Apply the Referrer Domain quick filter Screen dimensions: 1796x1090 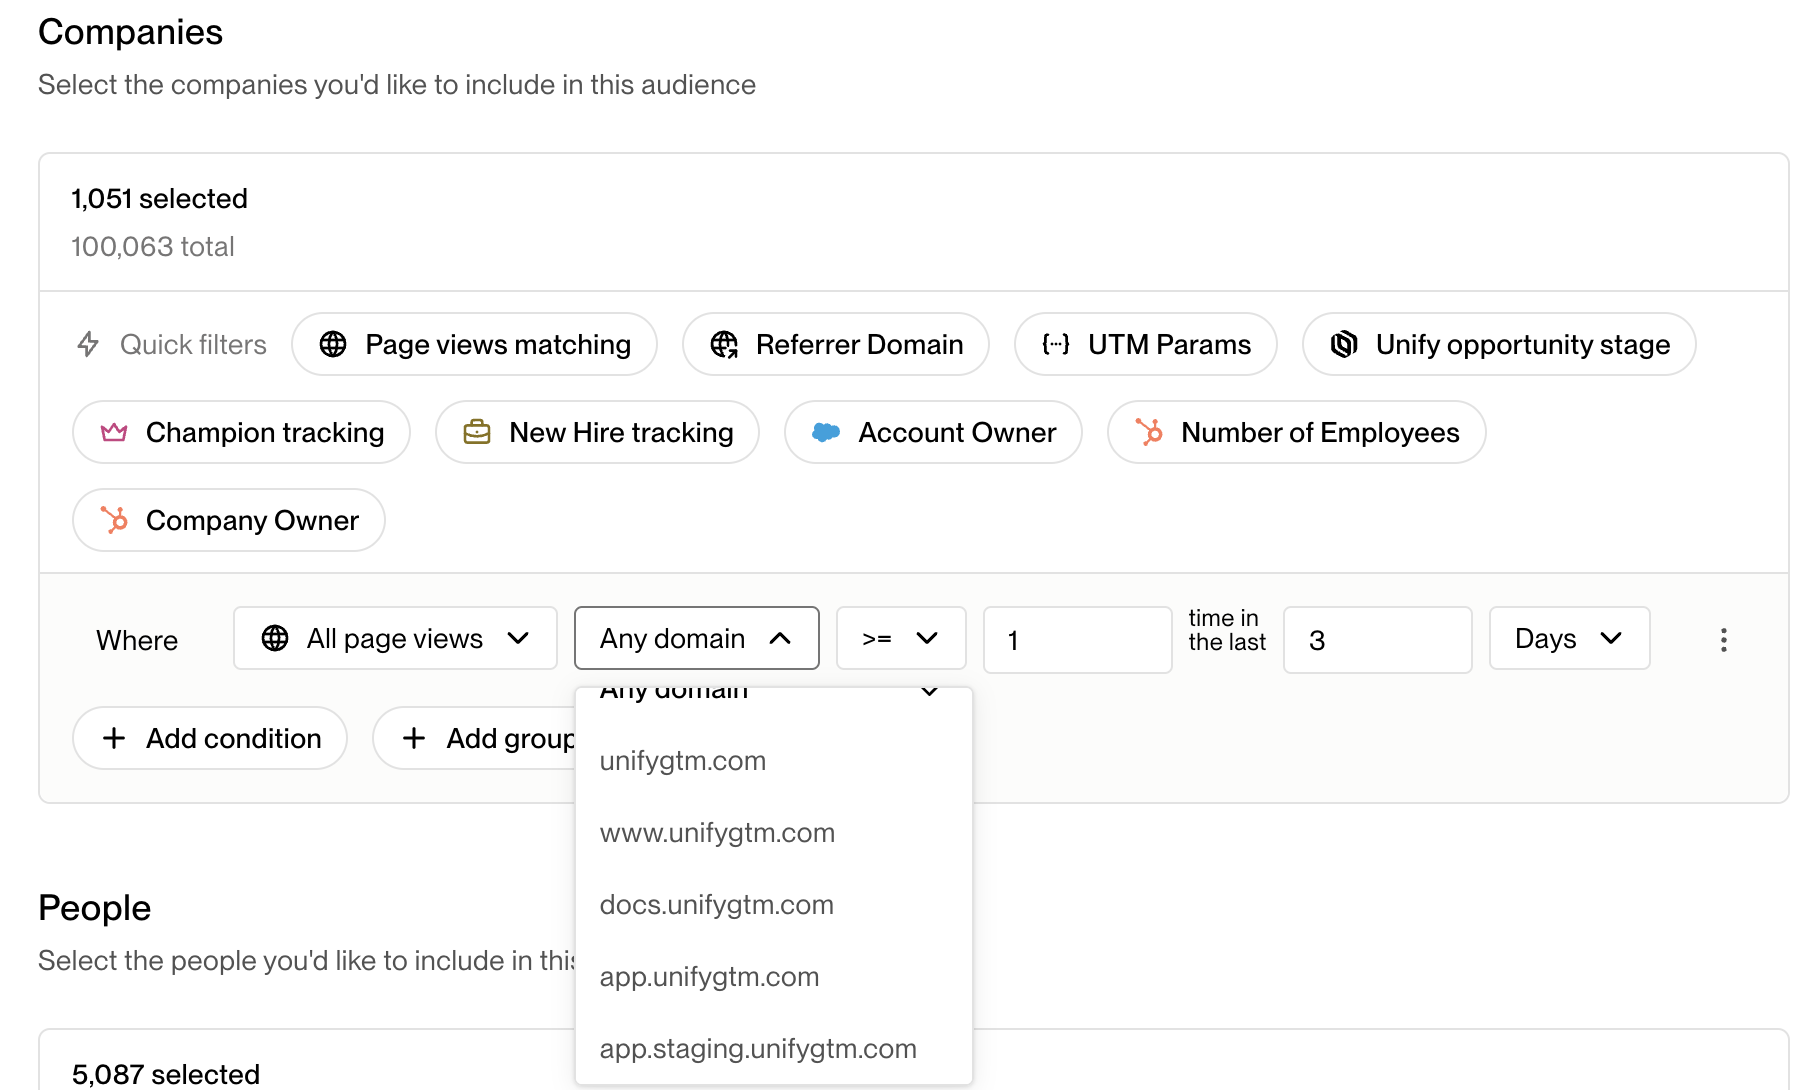pos(835,344)
